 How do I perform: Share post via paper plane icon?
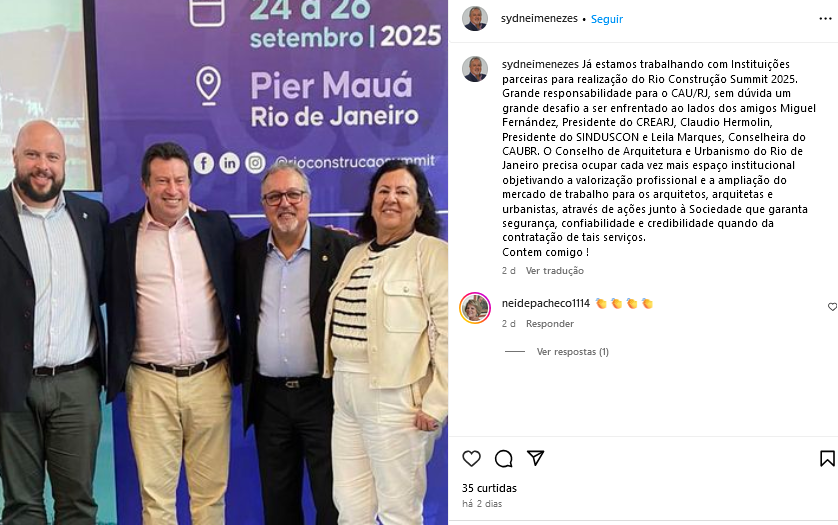(536, 458)
